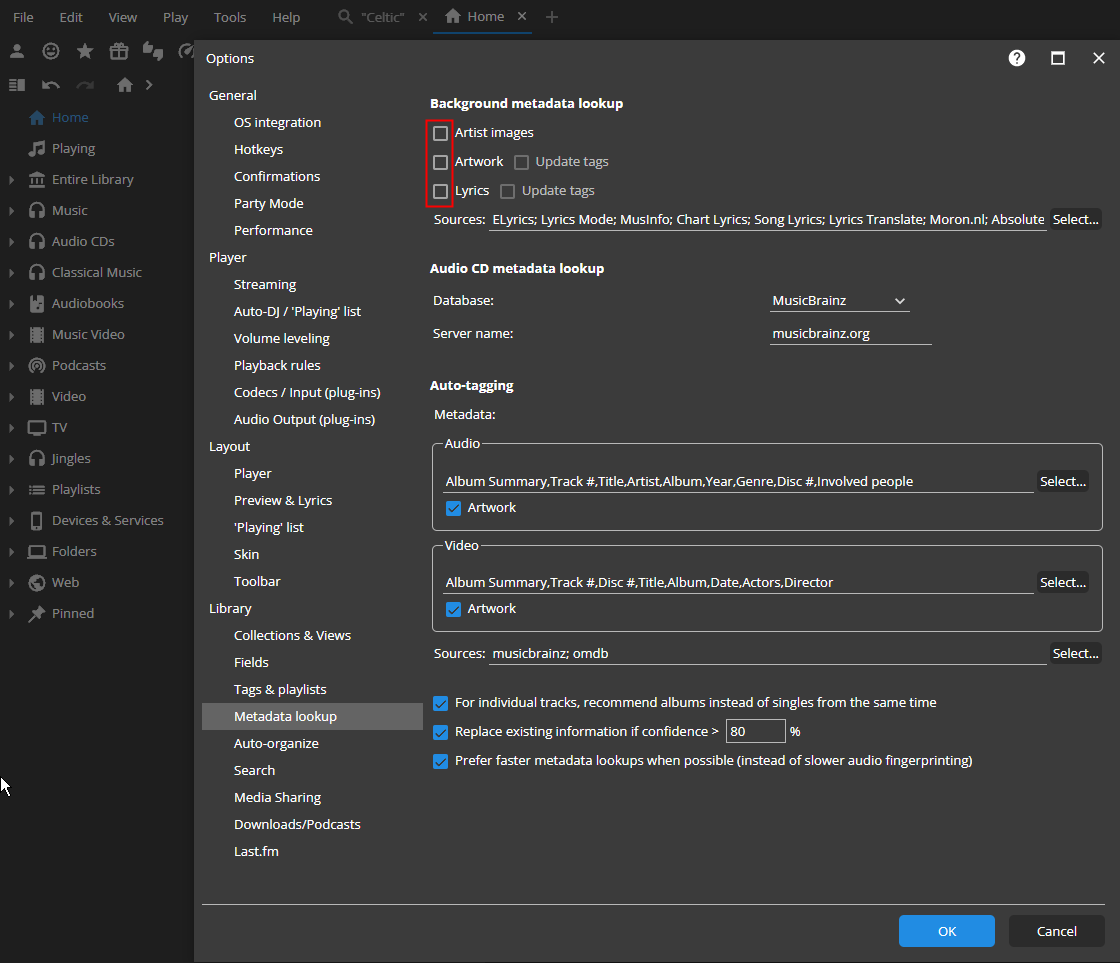The image size is (1120, 963).
Task: Click the Pinned pushpin icon
Action: [x=37, y=613]
